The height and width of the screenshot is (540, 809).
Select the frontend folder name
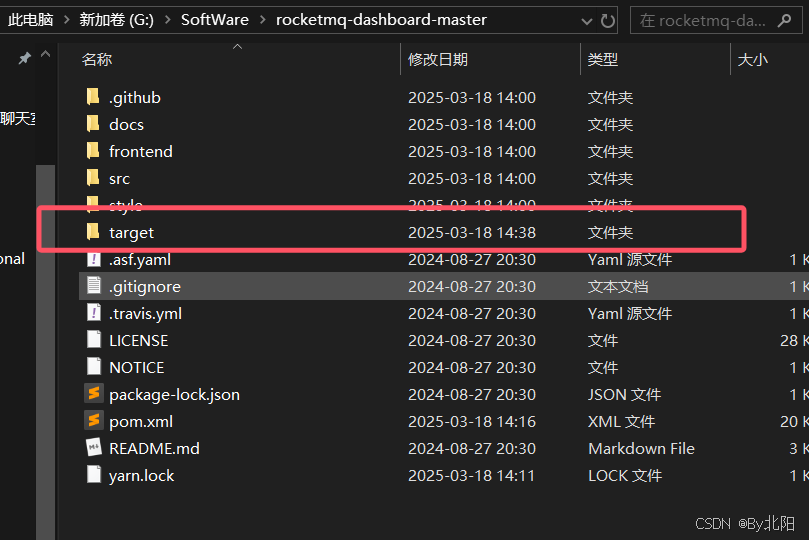coord(141,151)
